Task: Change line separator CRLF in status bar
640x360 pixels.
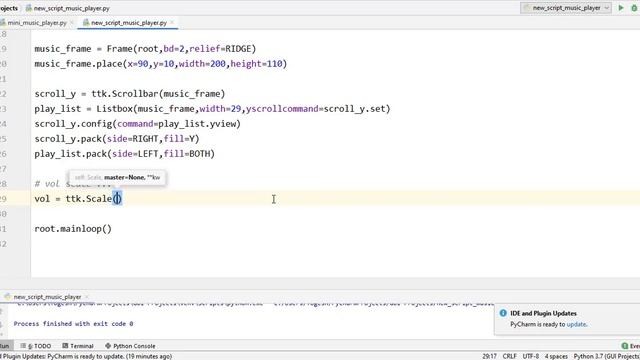Action: click(x=509, y=356)
